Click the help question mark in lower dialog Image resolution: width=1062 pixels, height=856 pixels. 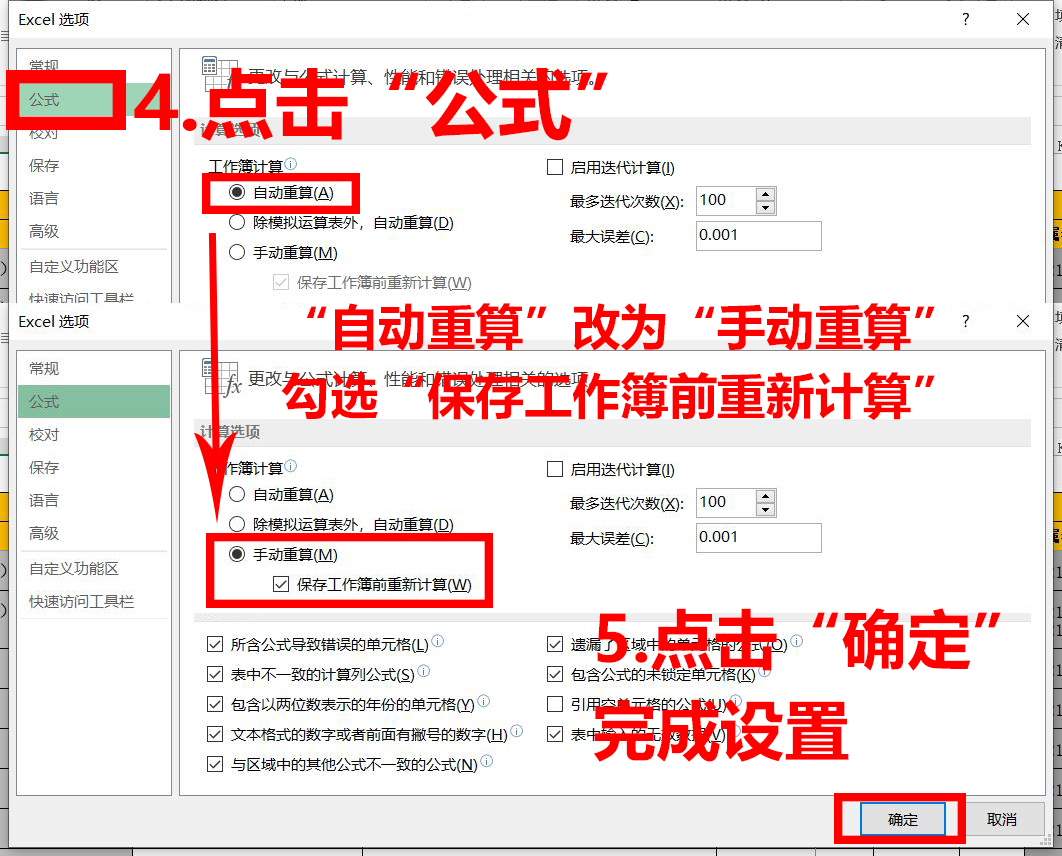pos(966,321)
